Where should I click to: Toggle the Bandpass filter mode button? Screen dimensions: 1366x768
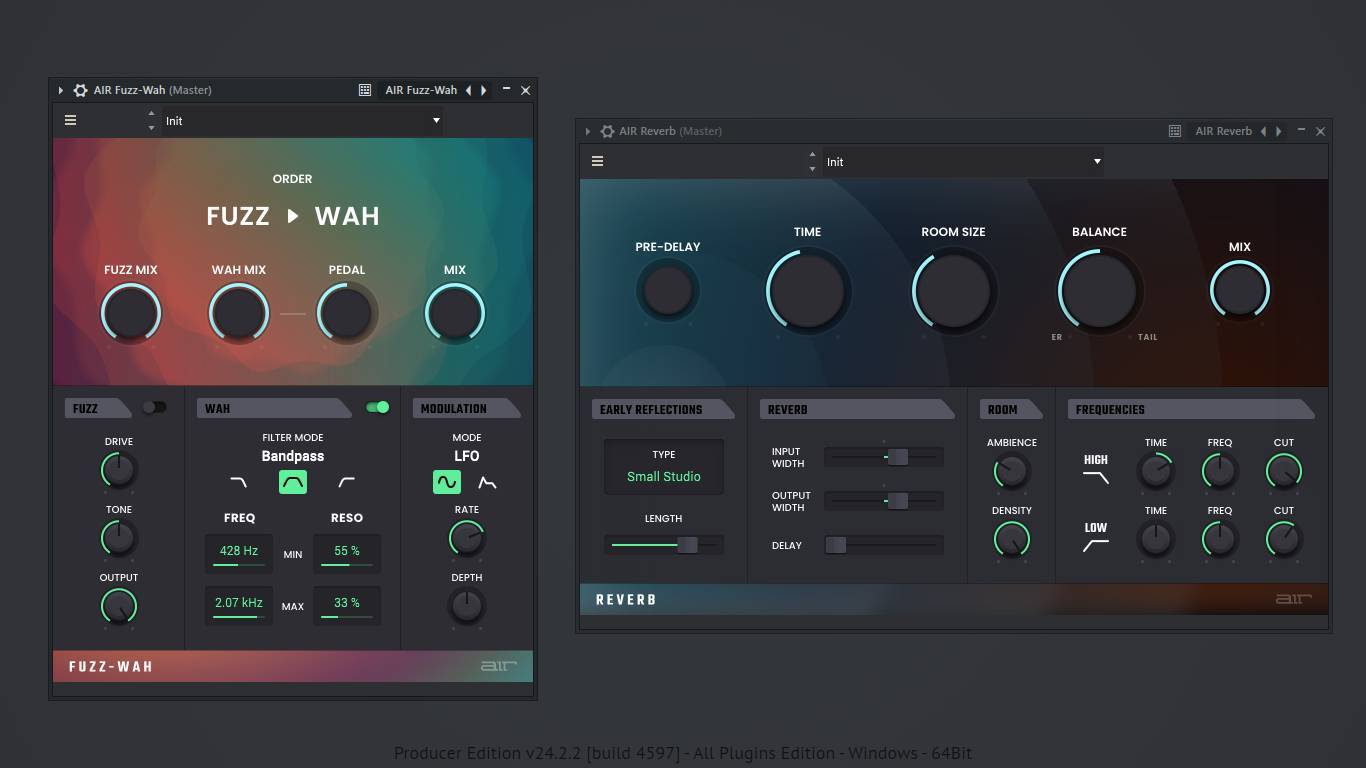coord(293,483)
